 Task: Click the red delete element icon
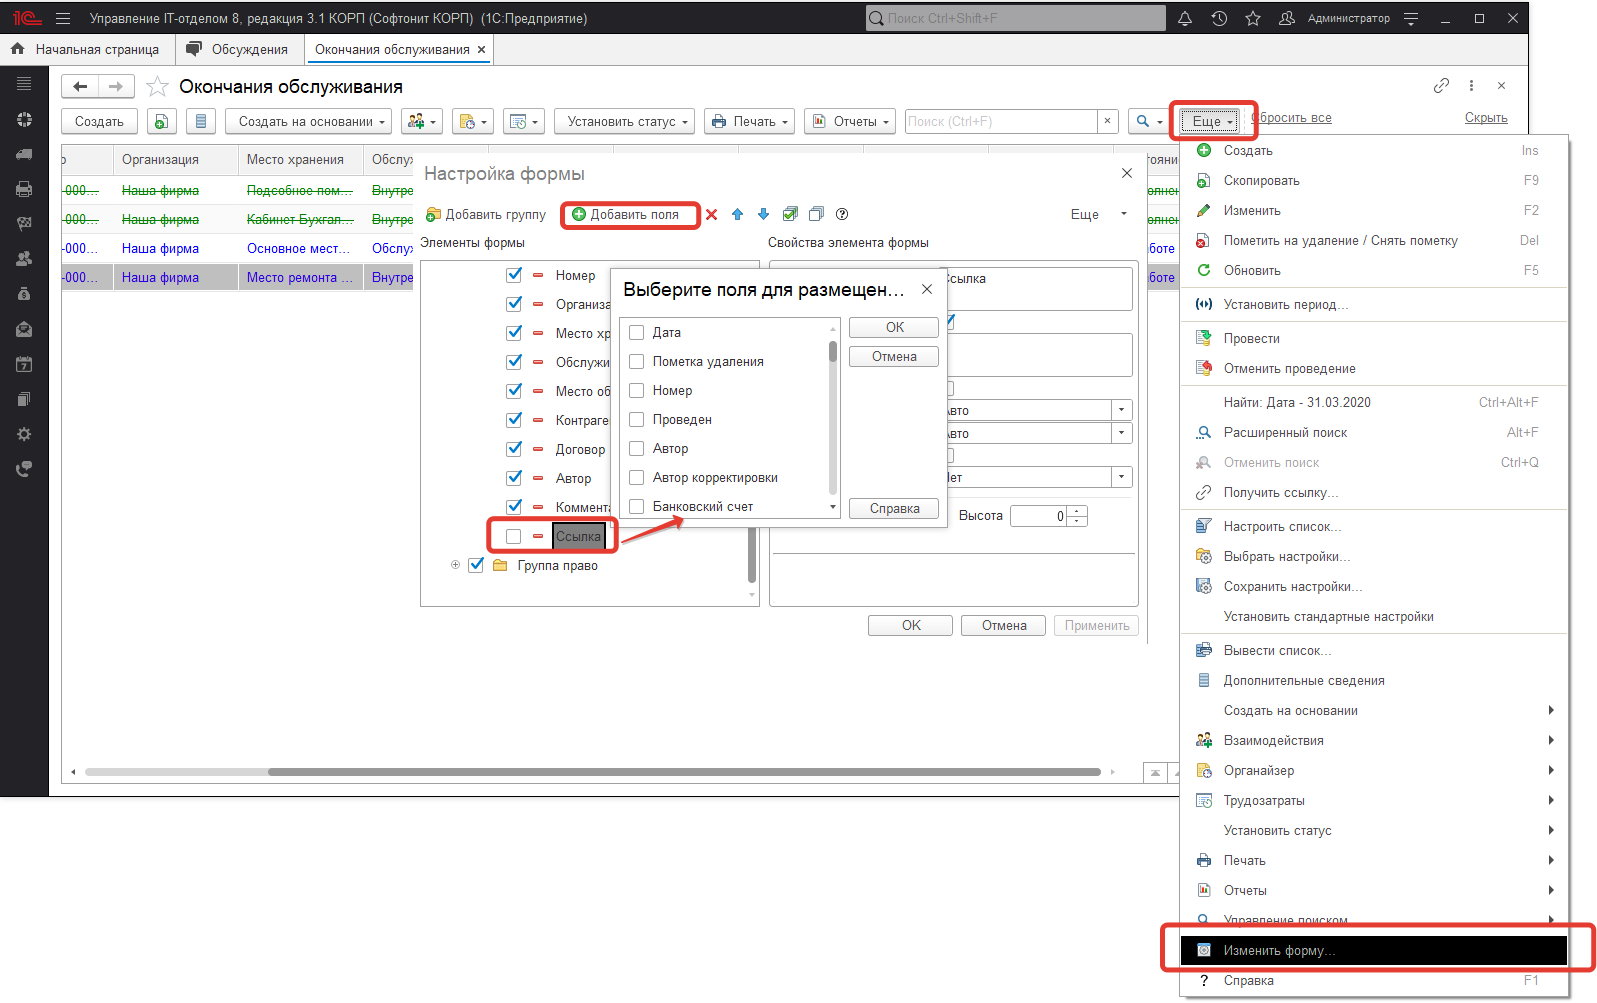[x=711, y=214]
